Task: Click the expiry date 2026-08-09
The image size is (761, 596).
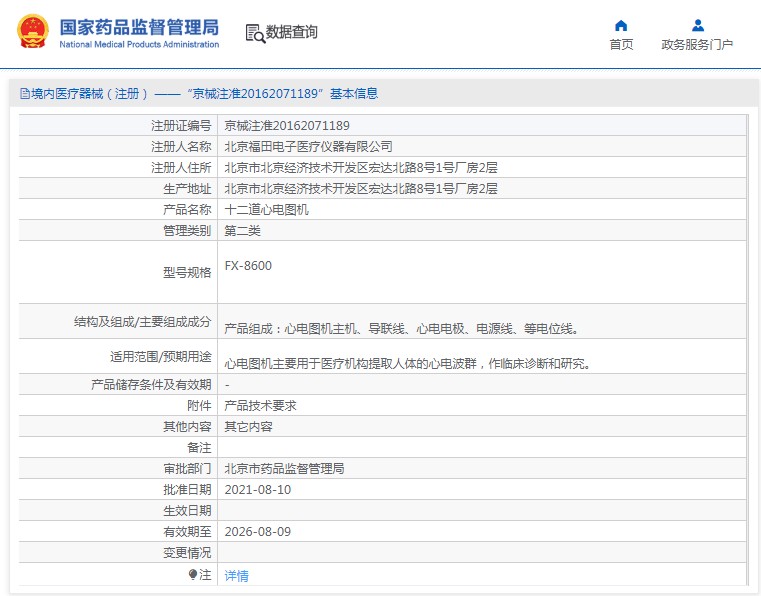Action: click(x=257, y=532)
